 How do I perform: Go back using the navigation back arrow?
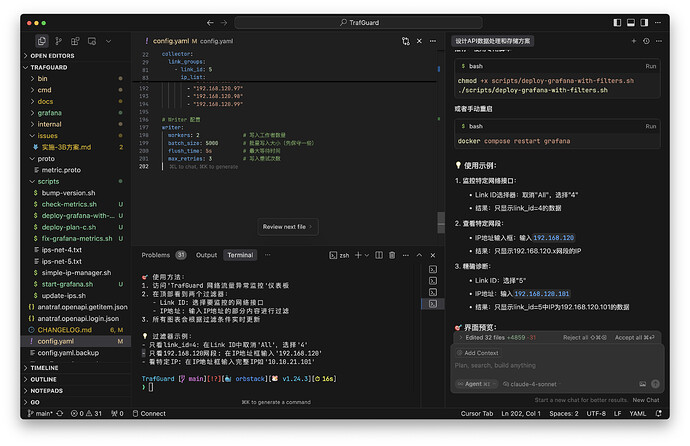210,22
